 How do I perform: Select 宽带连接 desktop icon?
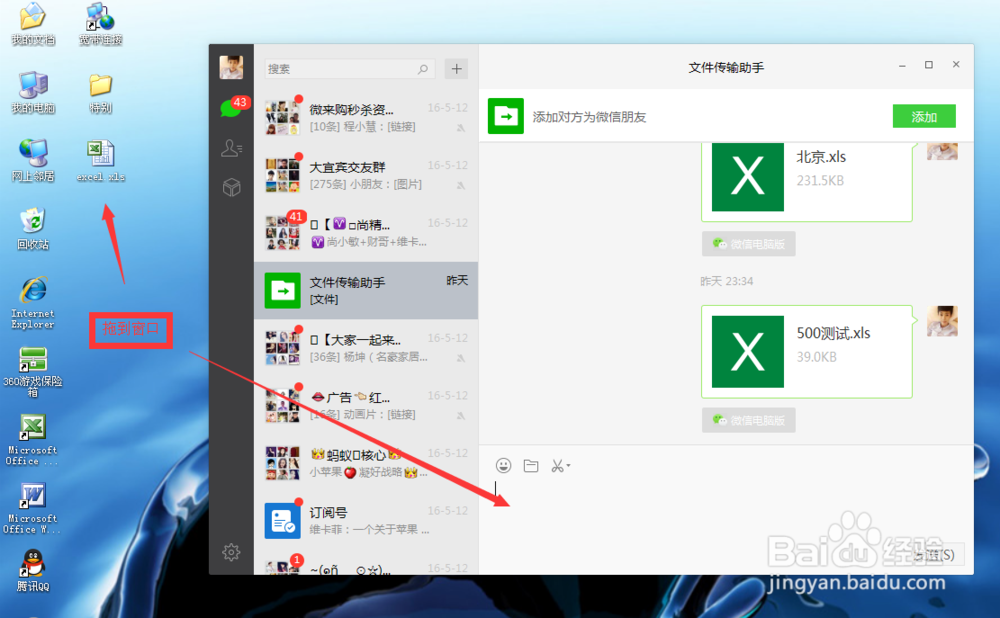click(101, 24)
